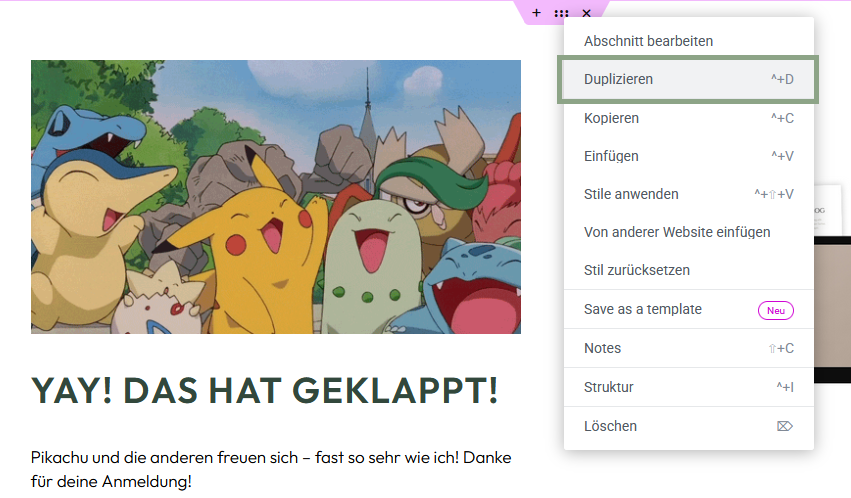
Task: Choose Abschnitt bearbeiten from context menu
Action: 689,41
